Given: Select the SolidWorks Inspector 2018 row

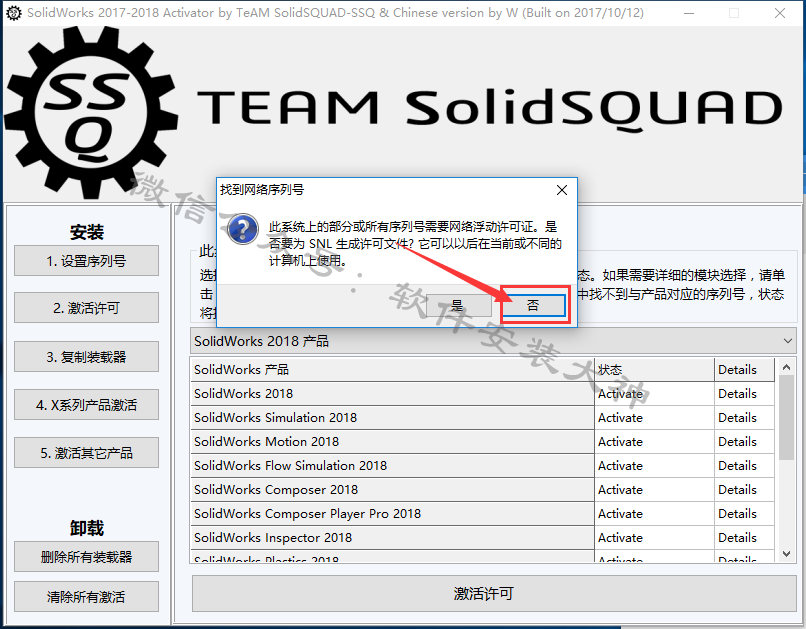Looking at the screenshot, I should 392,538.
